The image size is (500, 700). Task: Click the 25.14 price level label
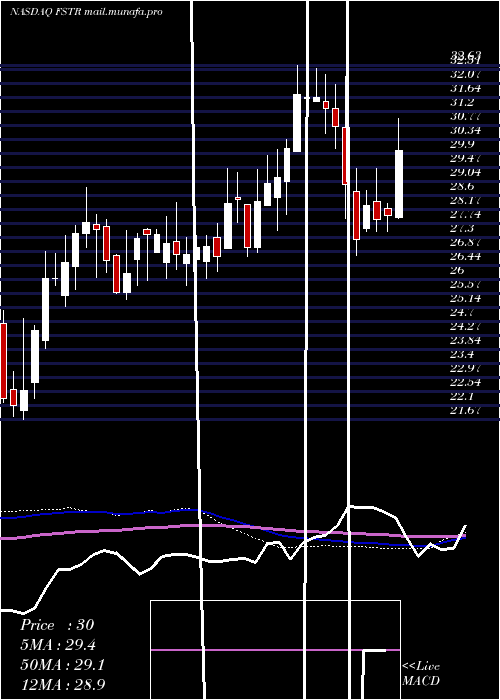pos(465,299)
